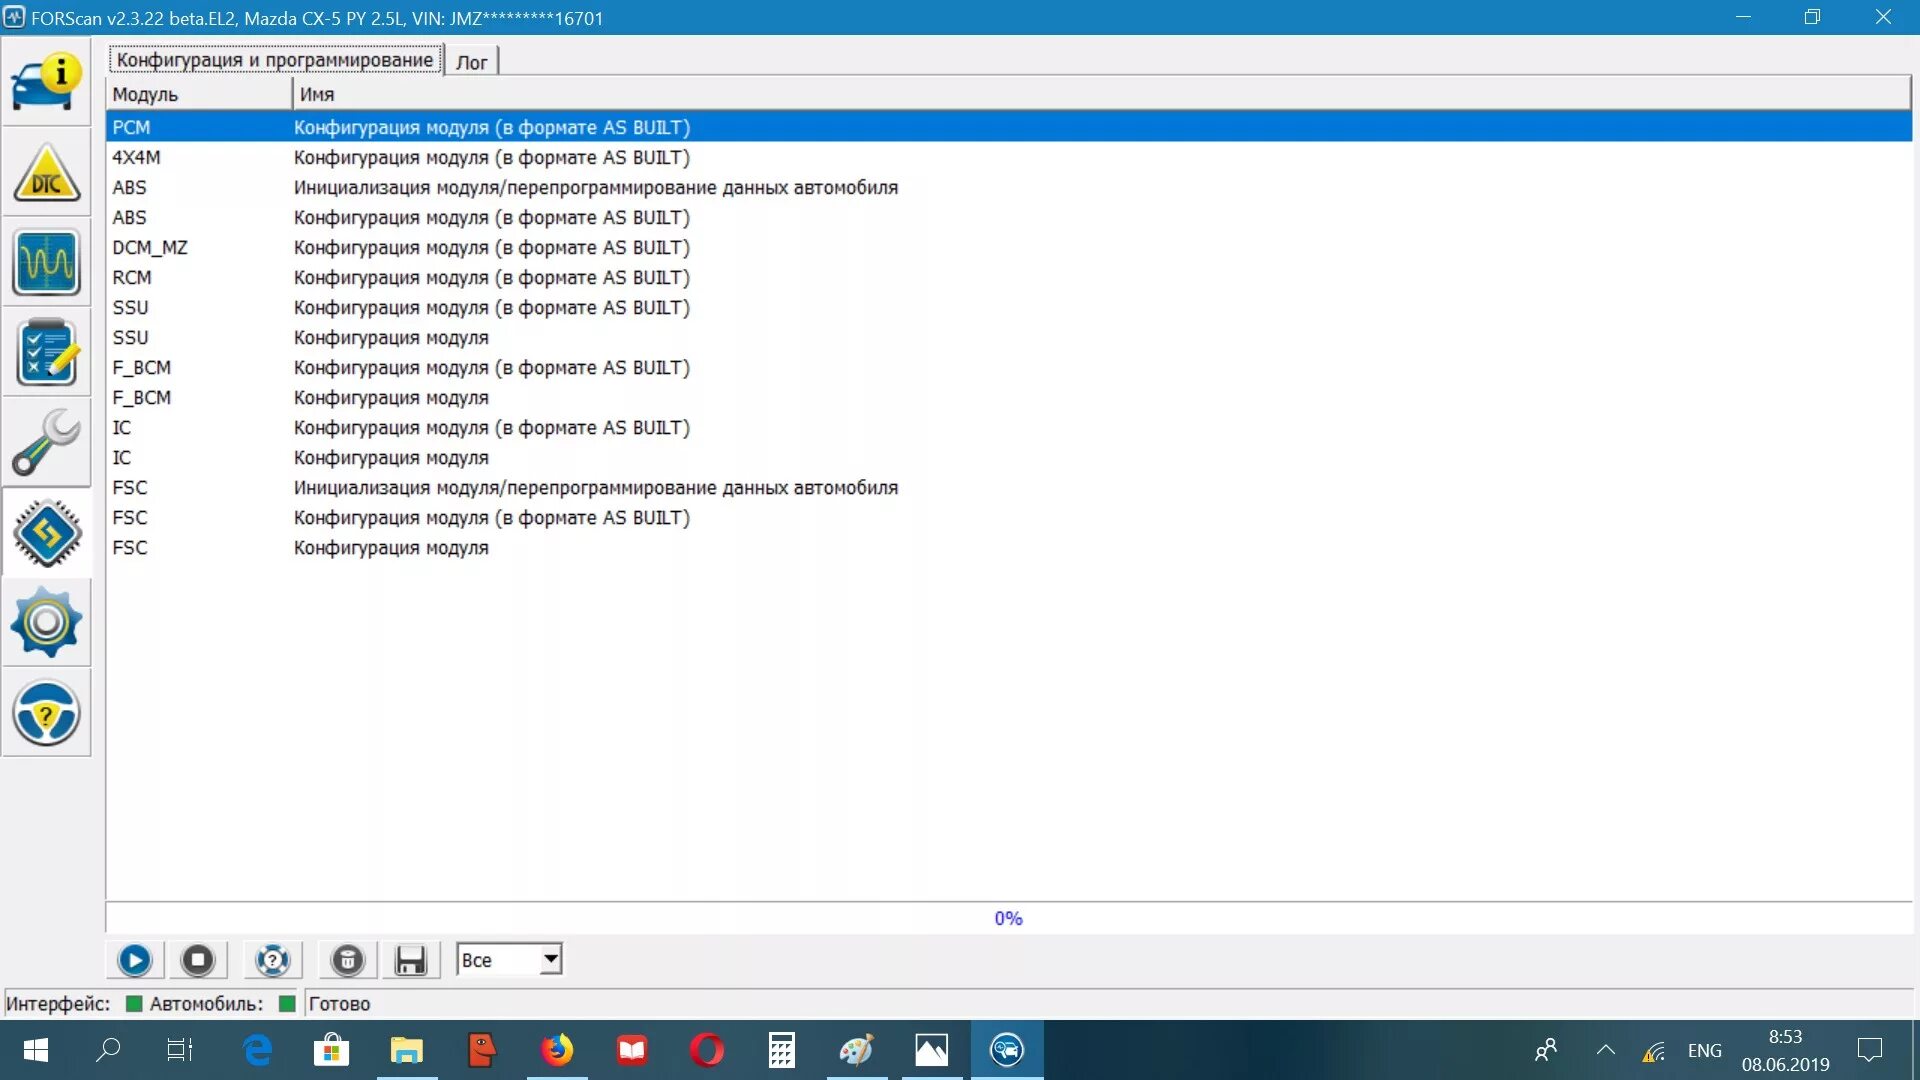Select the 4X4M configuration row

(1009, 157)
